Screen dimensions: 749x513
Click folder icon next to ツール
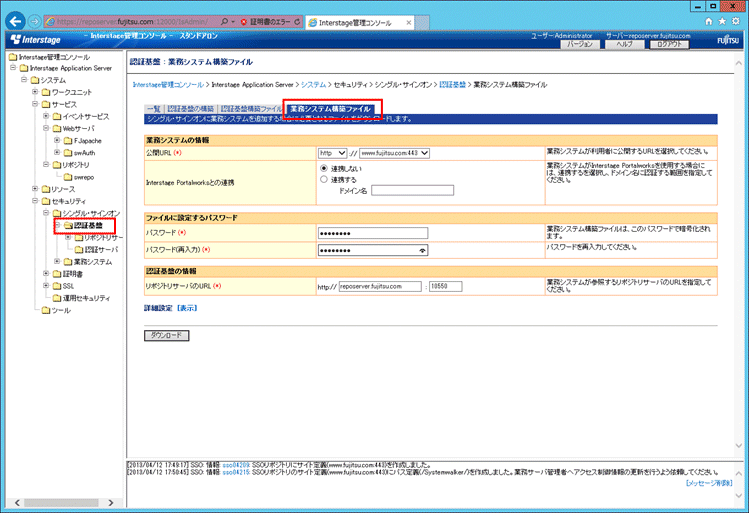[46, 310]
